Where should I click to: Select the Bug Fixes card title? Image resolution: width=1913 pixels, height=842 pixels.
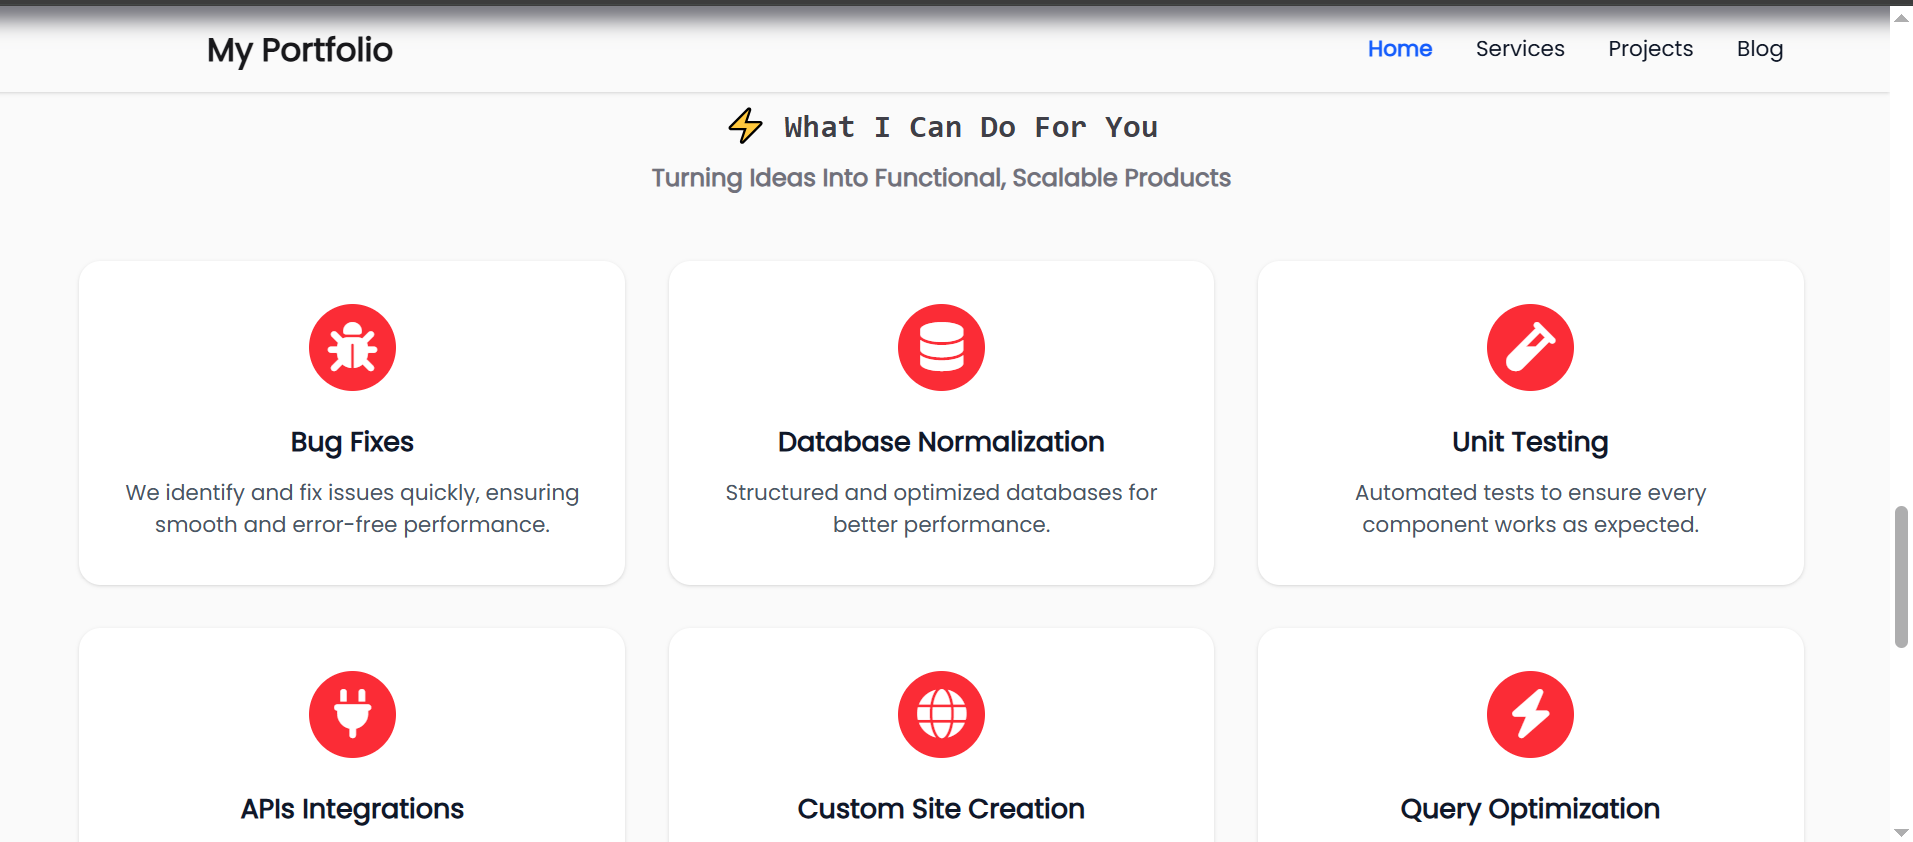coord(352,442)
